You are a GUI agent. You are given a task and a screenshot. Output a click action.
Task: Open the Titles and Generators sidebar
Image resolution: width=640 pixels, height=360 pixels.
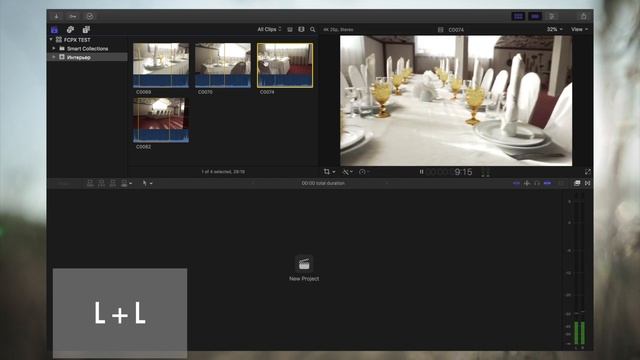(x=86, y=29)
